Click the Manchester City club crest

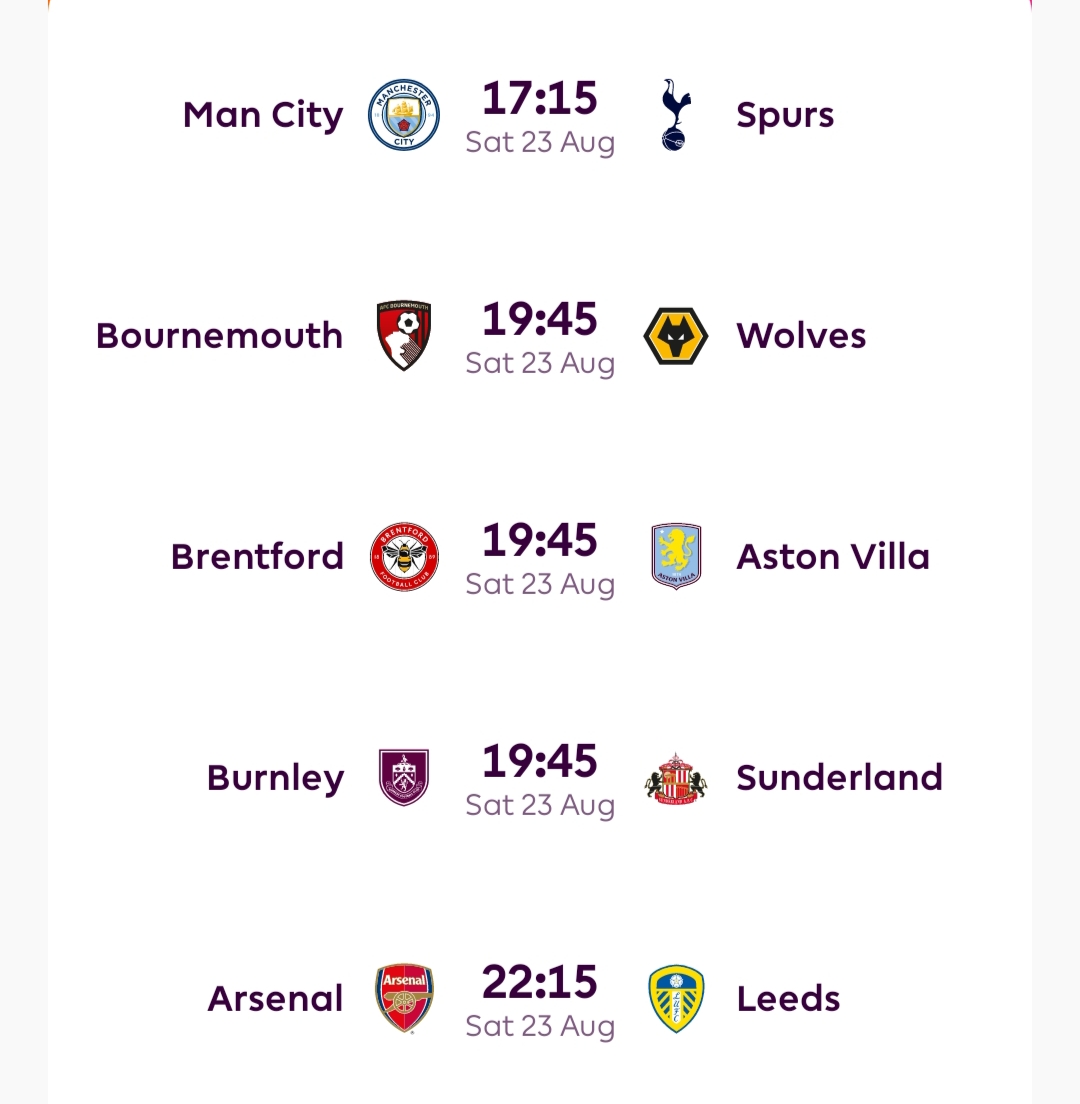[404, 115]
